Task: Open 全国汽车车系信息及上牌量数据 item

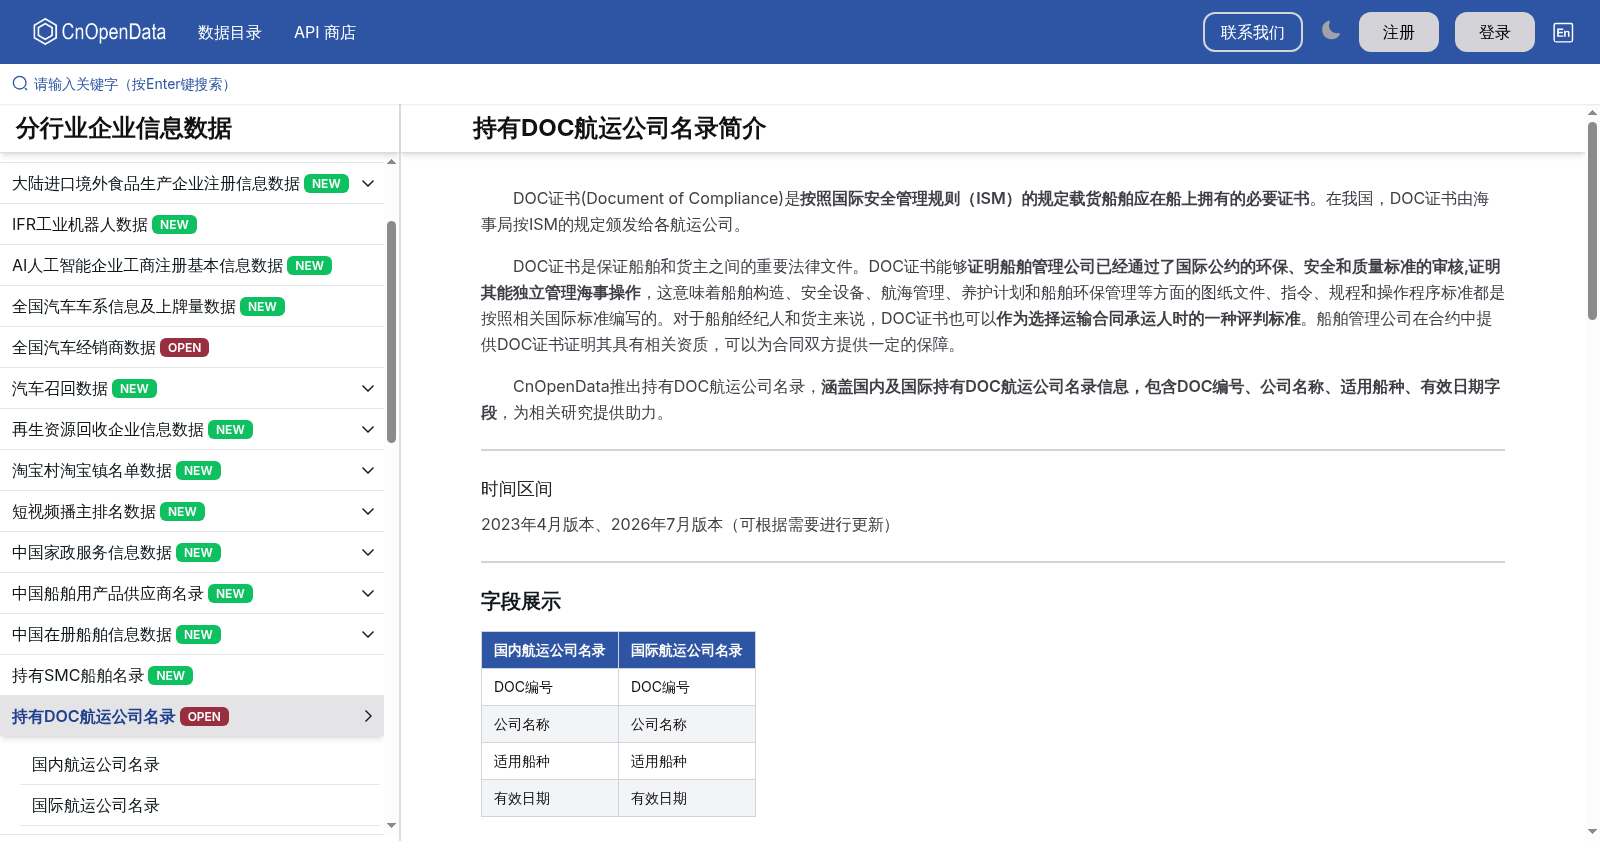Action: tap(192, 306)
